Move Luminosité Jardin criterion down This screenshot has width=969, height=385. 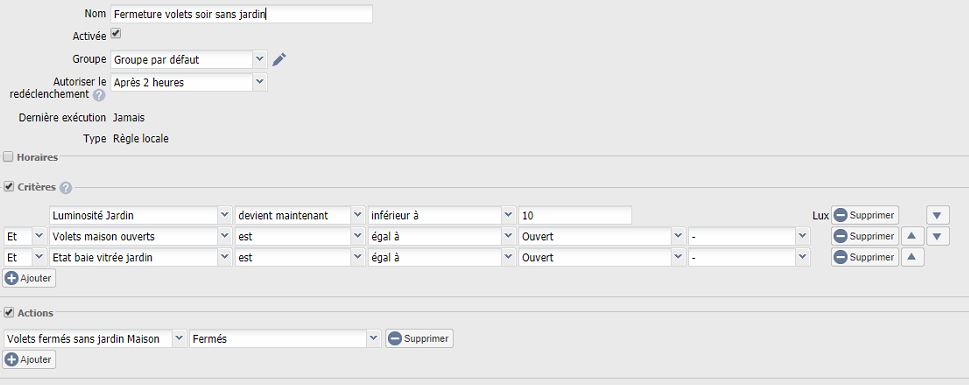[937, 216]
